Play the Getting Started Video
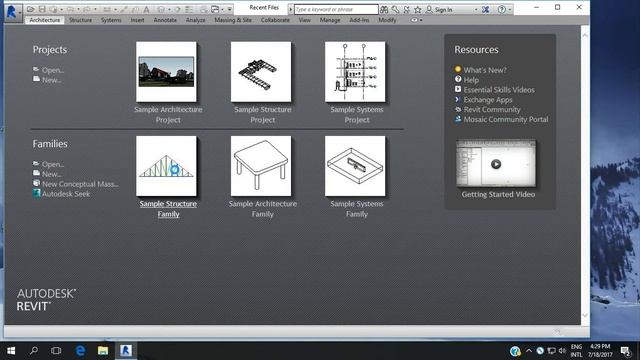 (x=496, y=164)
